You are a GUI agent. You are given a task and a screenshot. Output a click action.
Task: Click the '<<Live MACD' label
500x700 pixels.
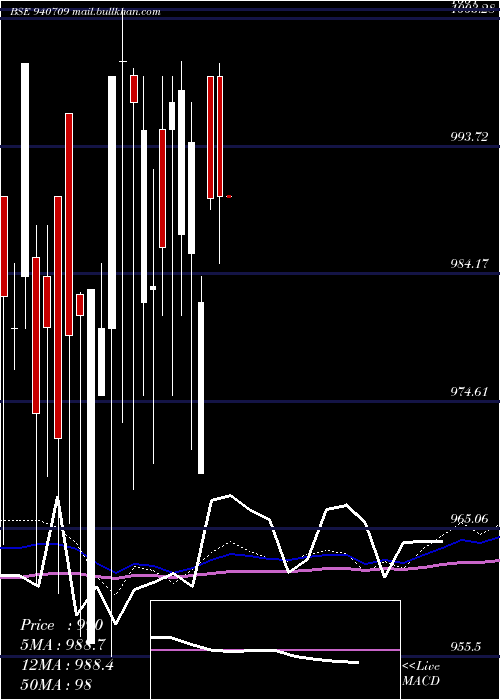421,673
